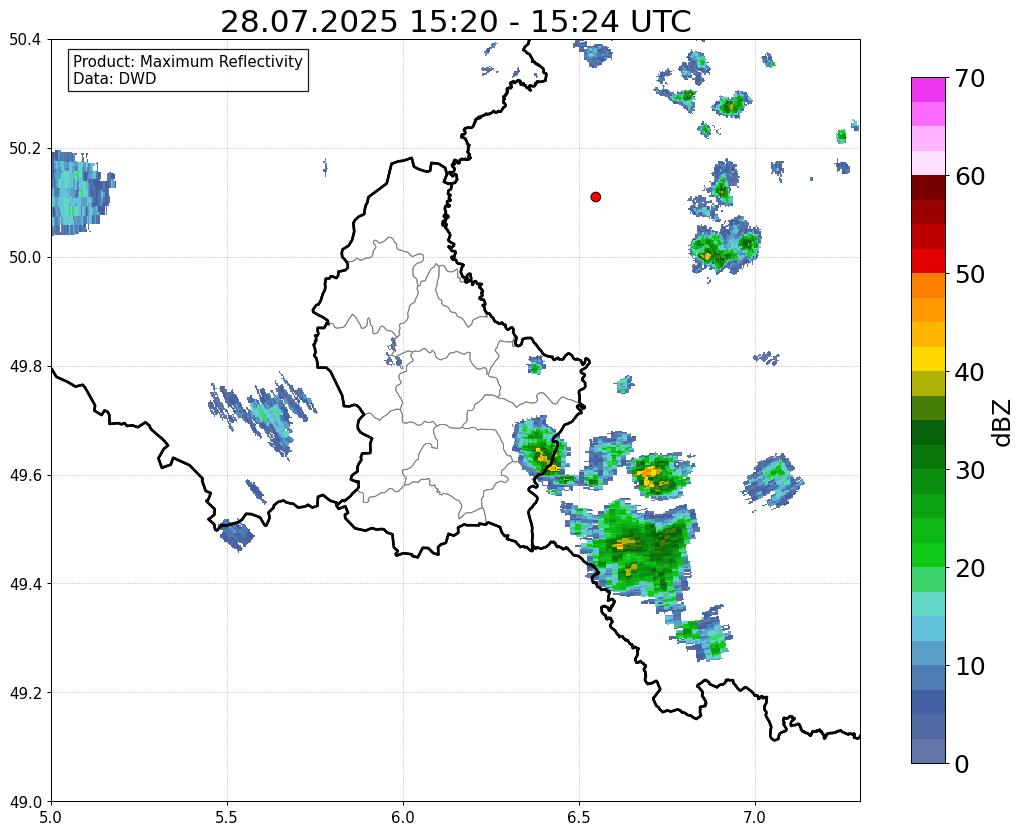The width and height of the screenshot is (1023, 834).
Task: Click the 49.8 latitude tick label
Action: pyautogui.click(x=25, y=367)
